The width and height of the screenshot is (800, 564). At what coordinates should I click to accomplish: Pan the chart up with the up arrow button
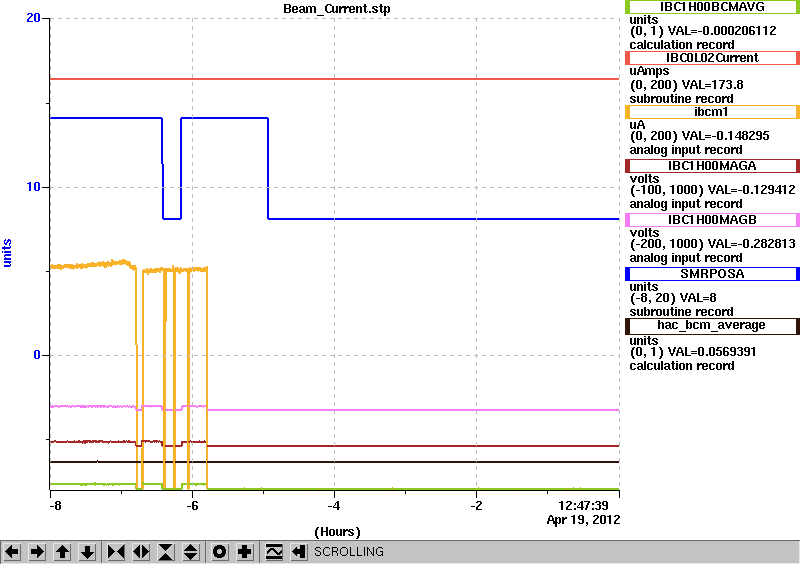click(x=62, y=552)
